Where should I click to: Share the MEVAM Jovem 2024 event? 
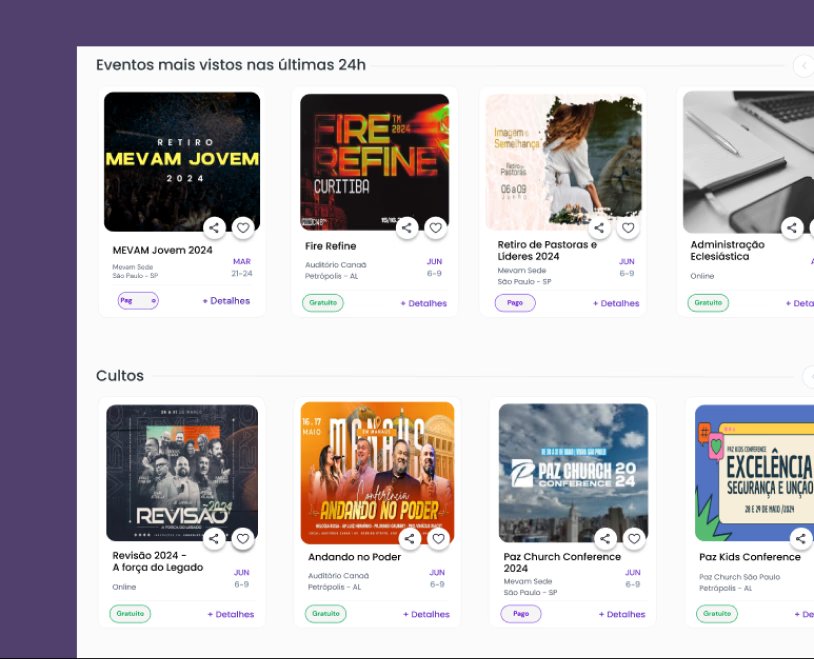point(214,227)
